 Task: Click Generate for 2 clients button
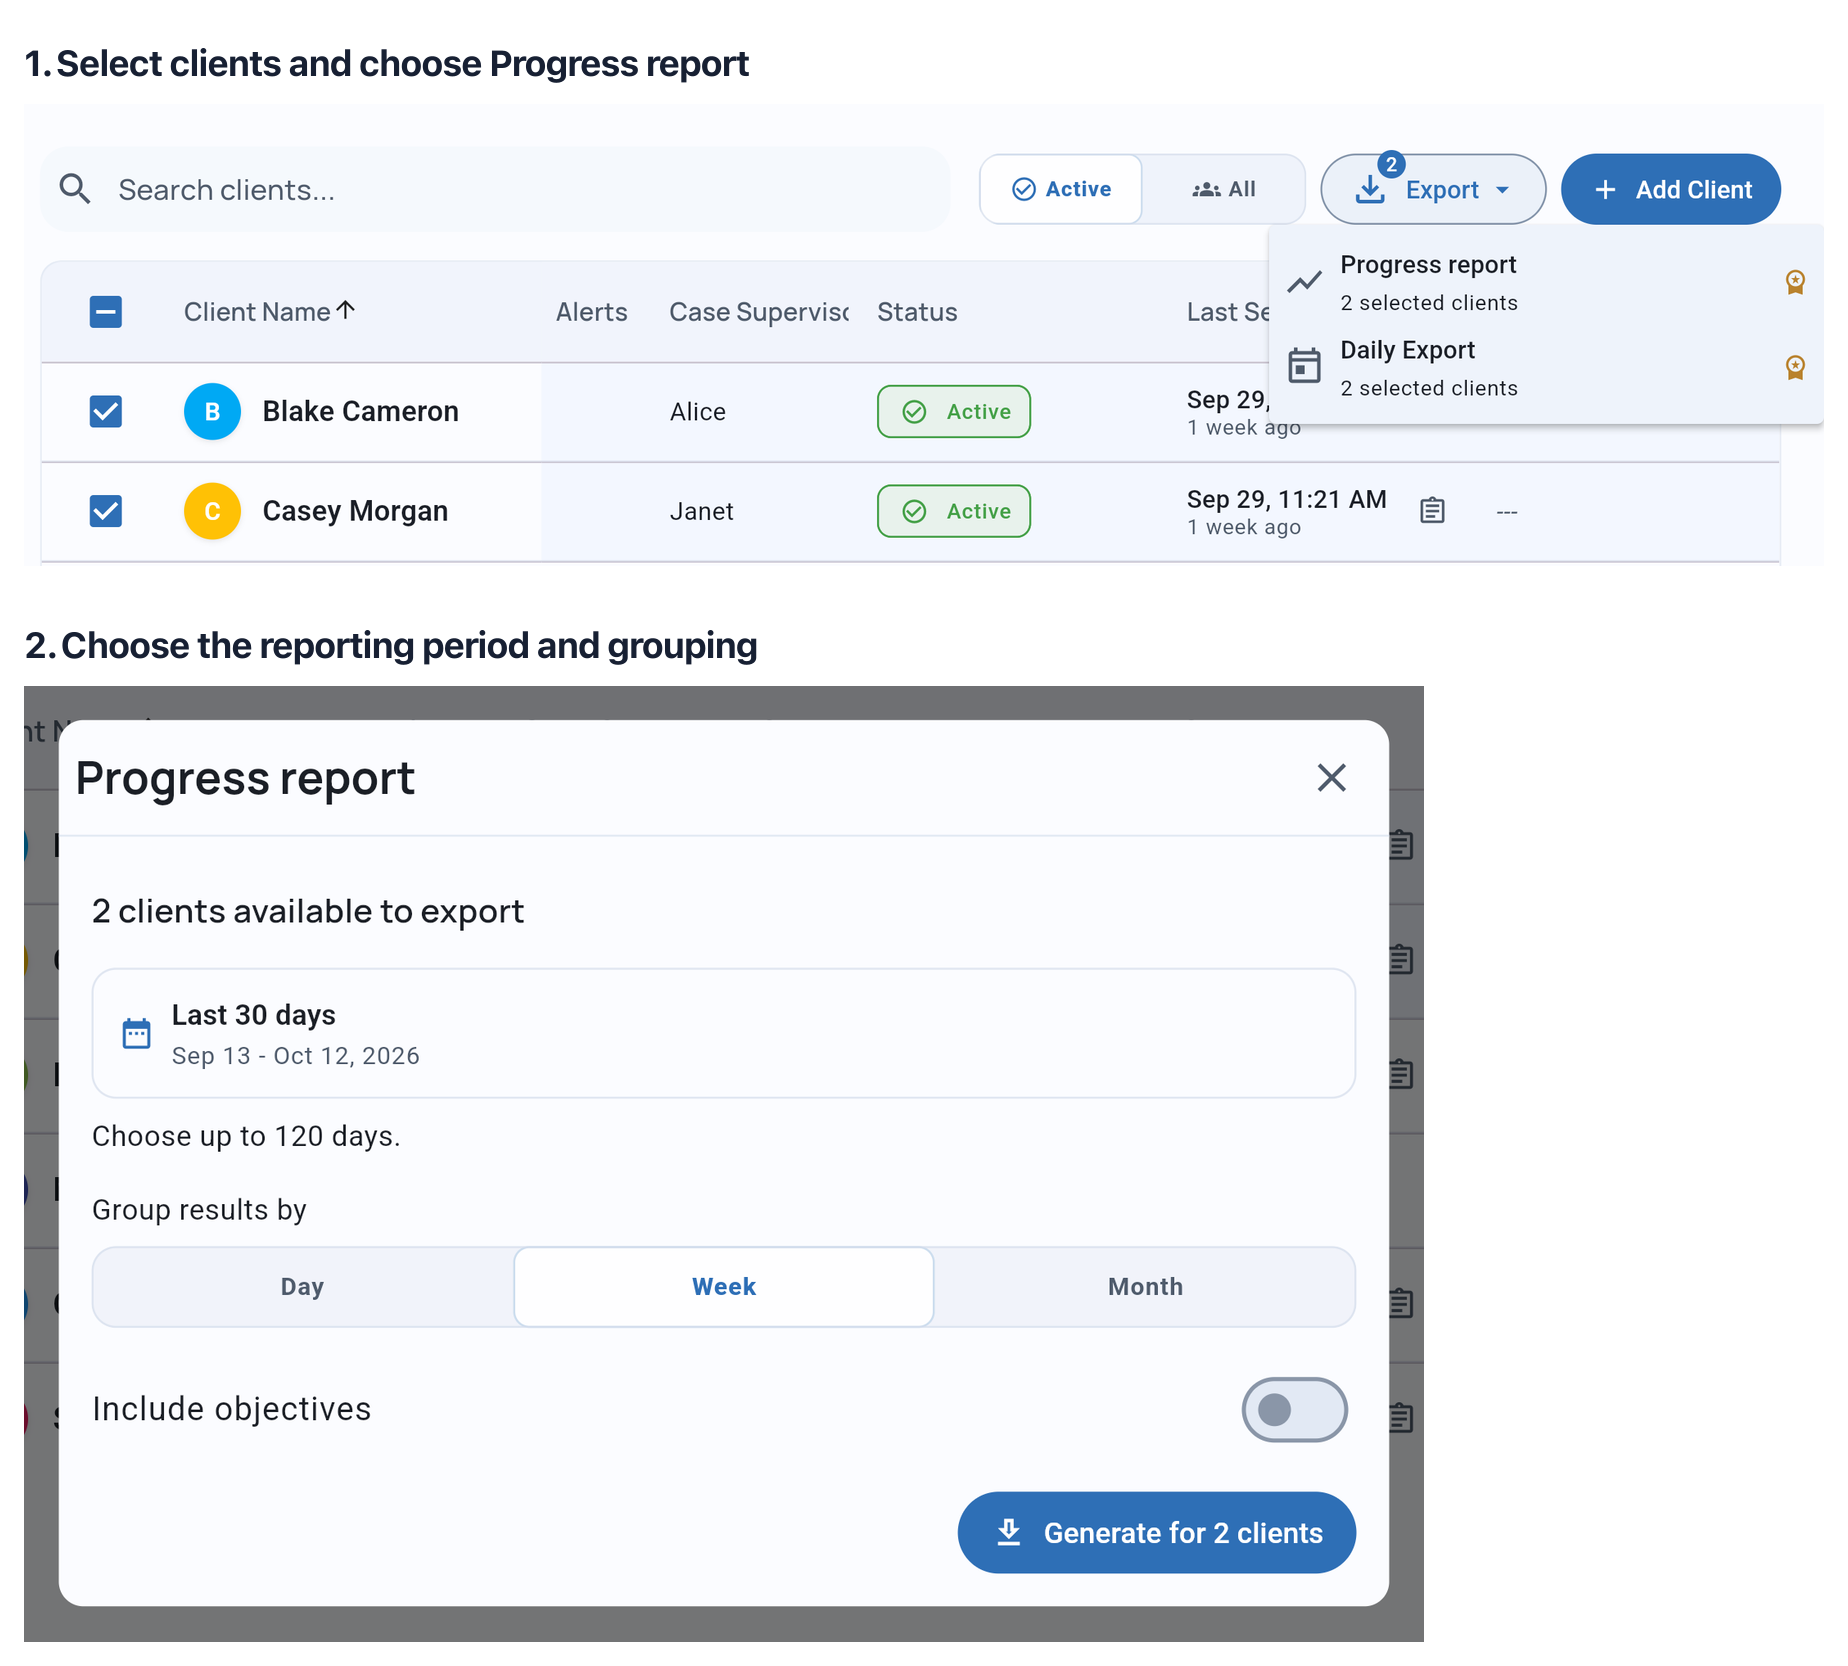1156,1532
